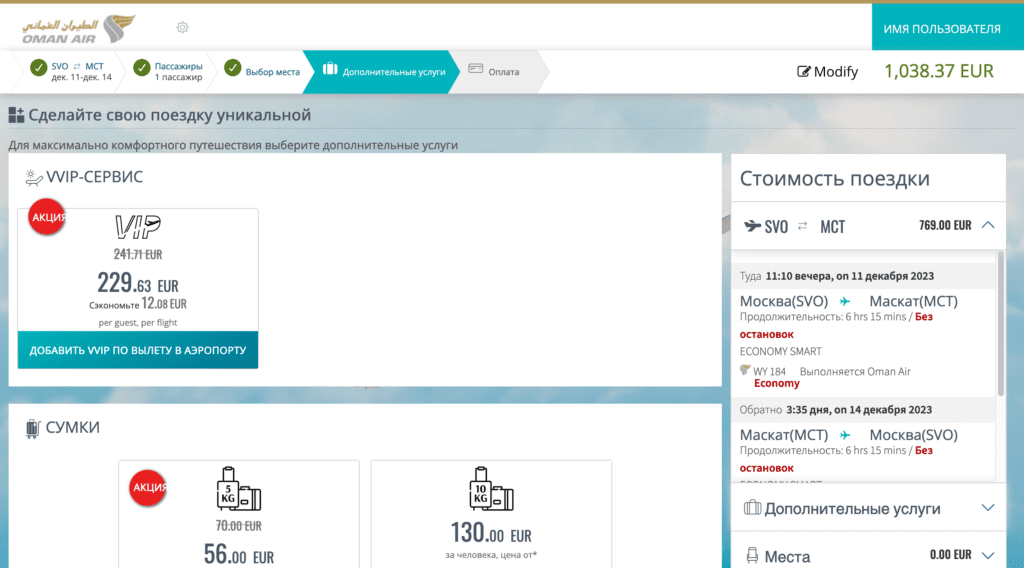Click the ECONOMY SMART fare label
Screen dimensions: 1024x568
tap(780, 351)
